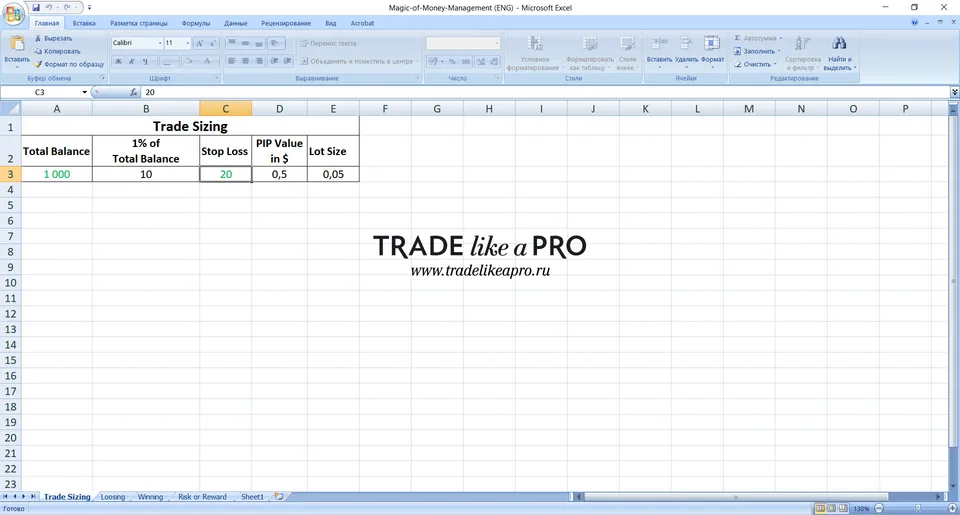Open the number format dropdown
The image size is (960, 515).
497,43
